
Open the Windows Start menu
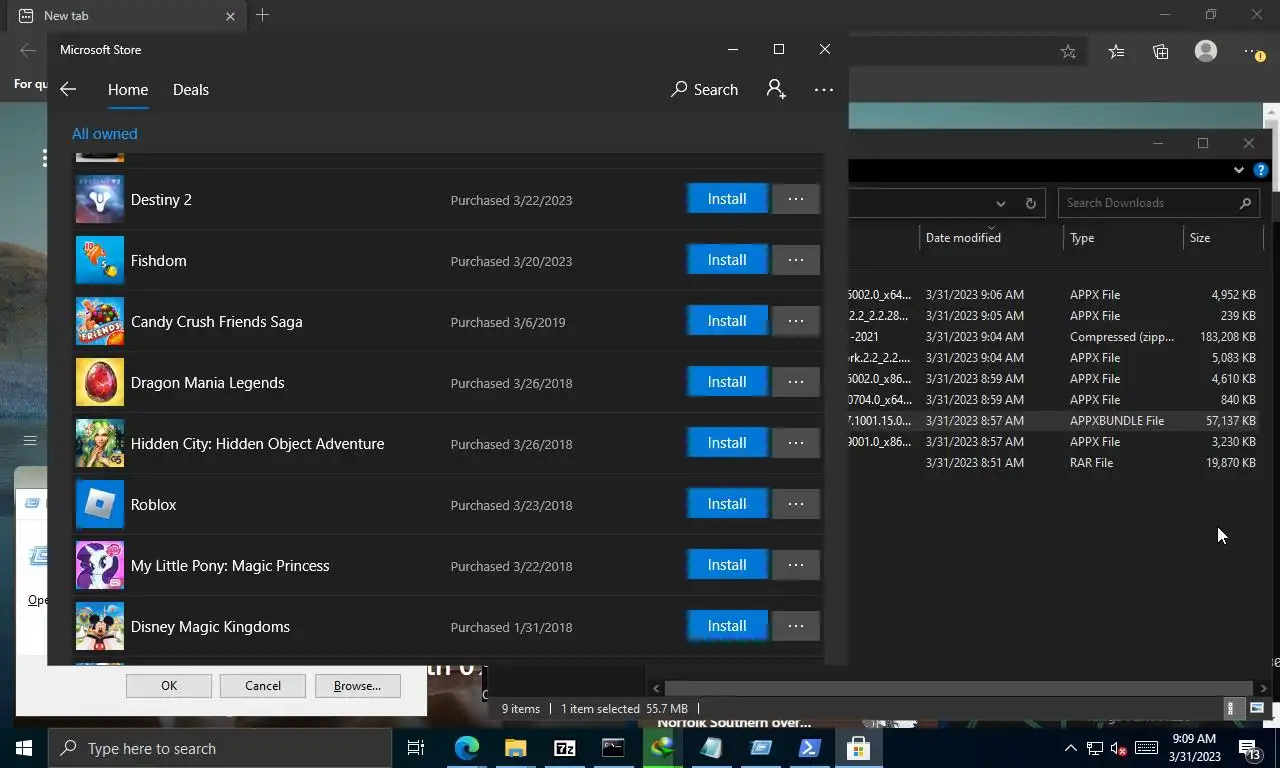[24, 748]
